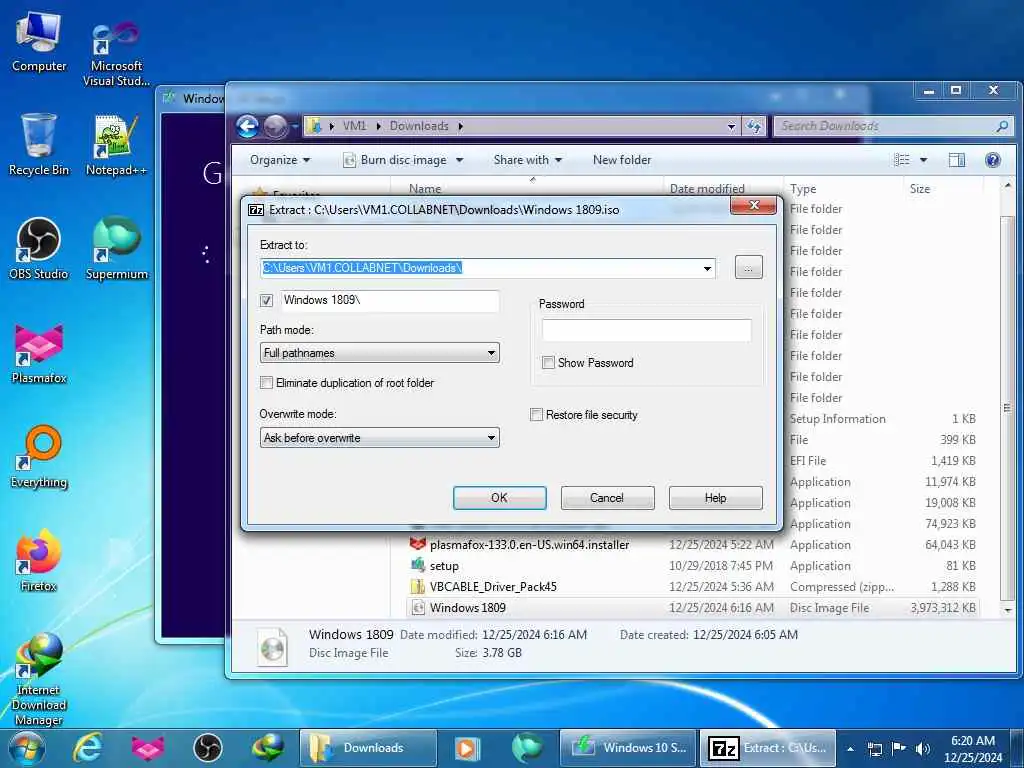The image size is (1024, 768).
Task: Check the Show Password box
Action: tap(549, 362)
